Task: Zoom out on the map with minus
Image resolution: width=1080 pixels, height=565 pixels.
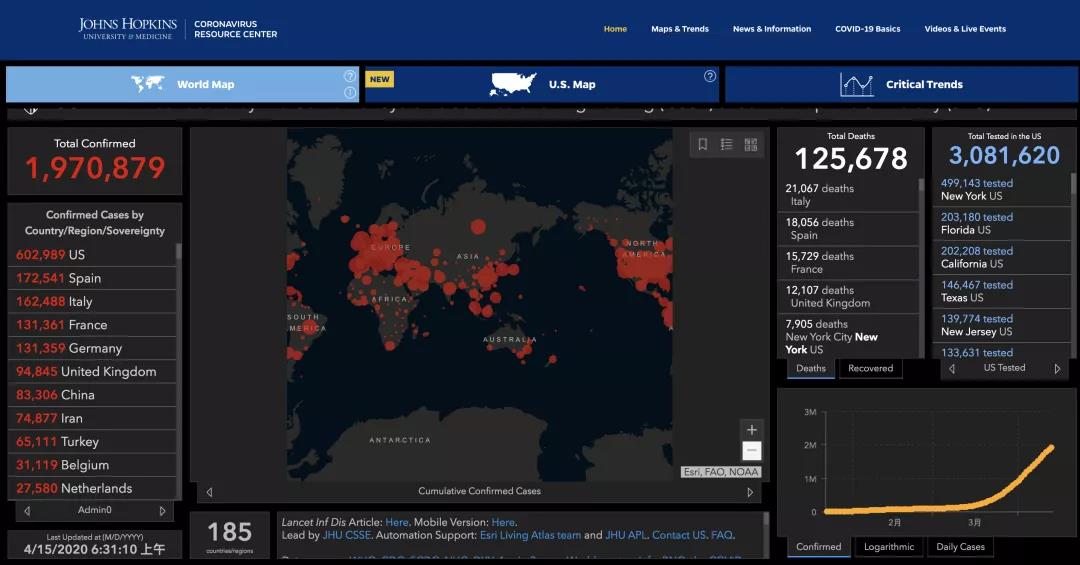Action: pos(752,451)
